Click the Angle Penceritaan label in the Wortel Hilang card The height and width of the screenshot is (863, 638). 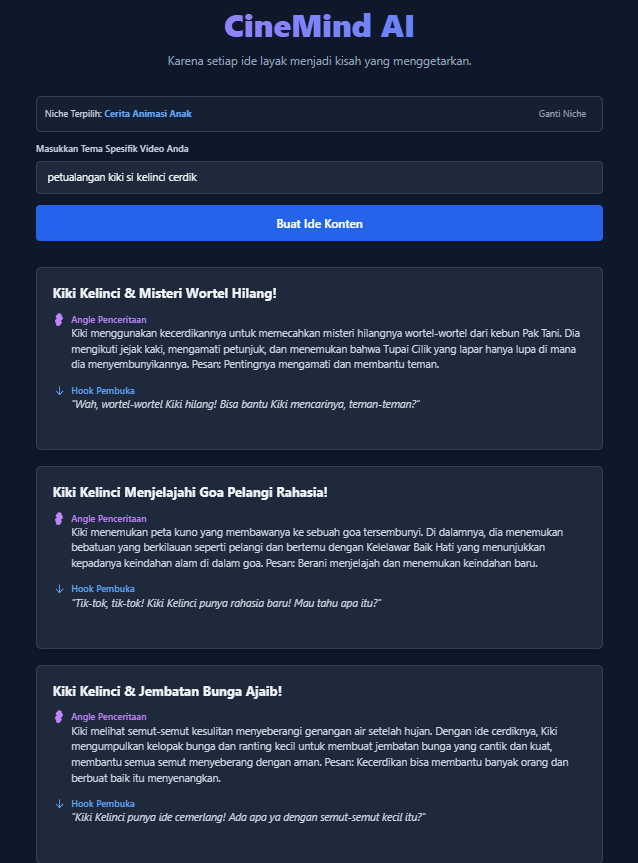tap(109, 320)
